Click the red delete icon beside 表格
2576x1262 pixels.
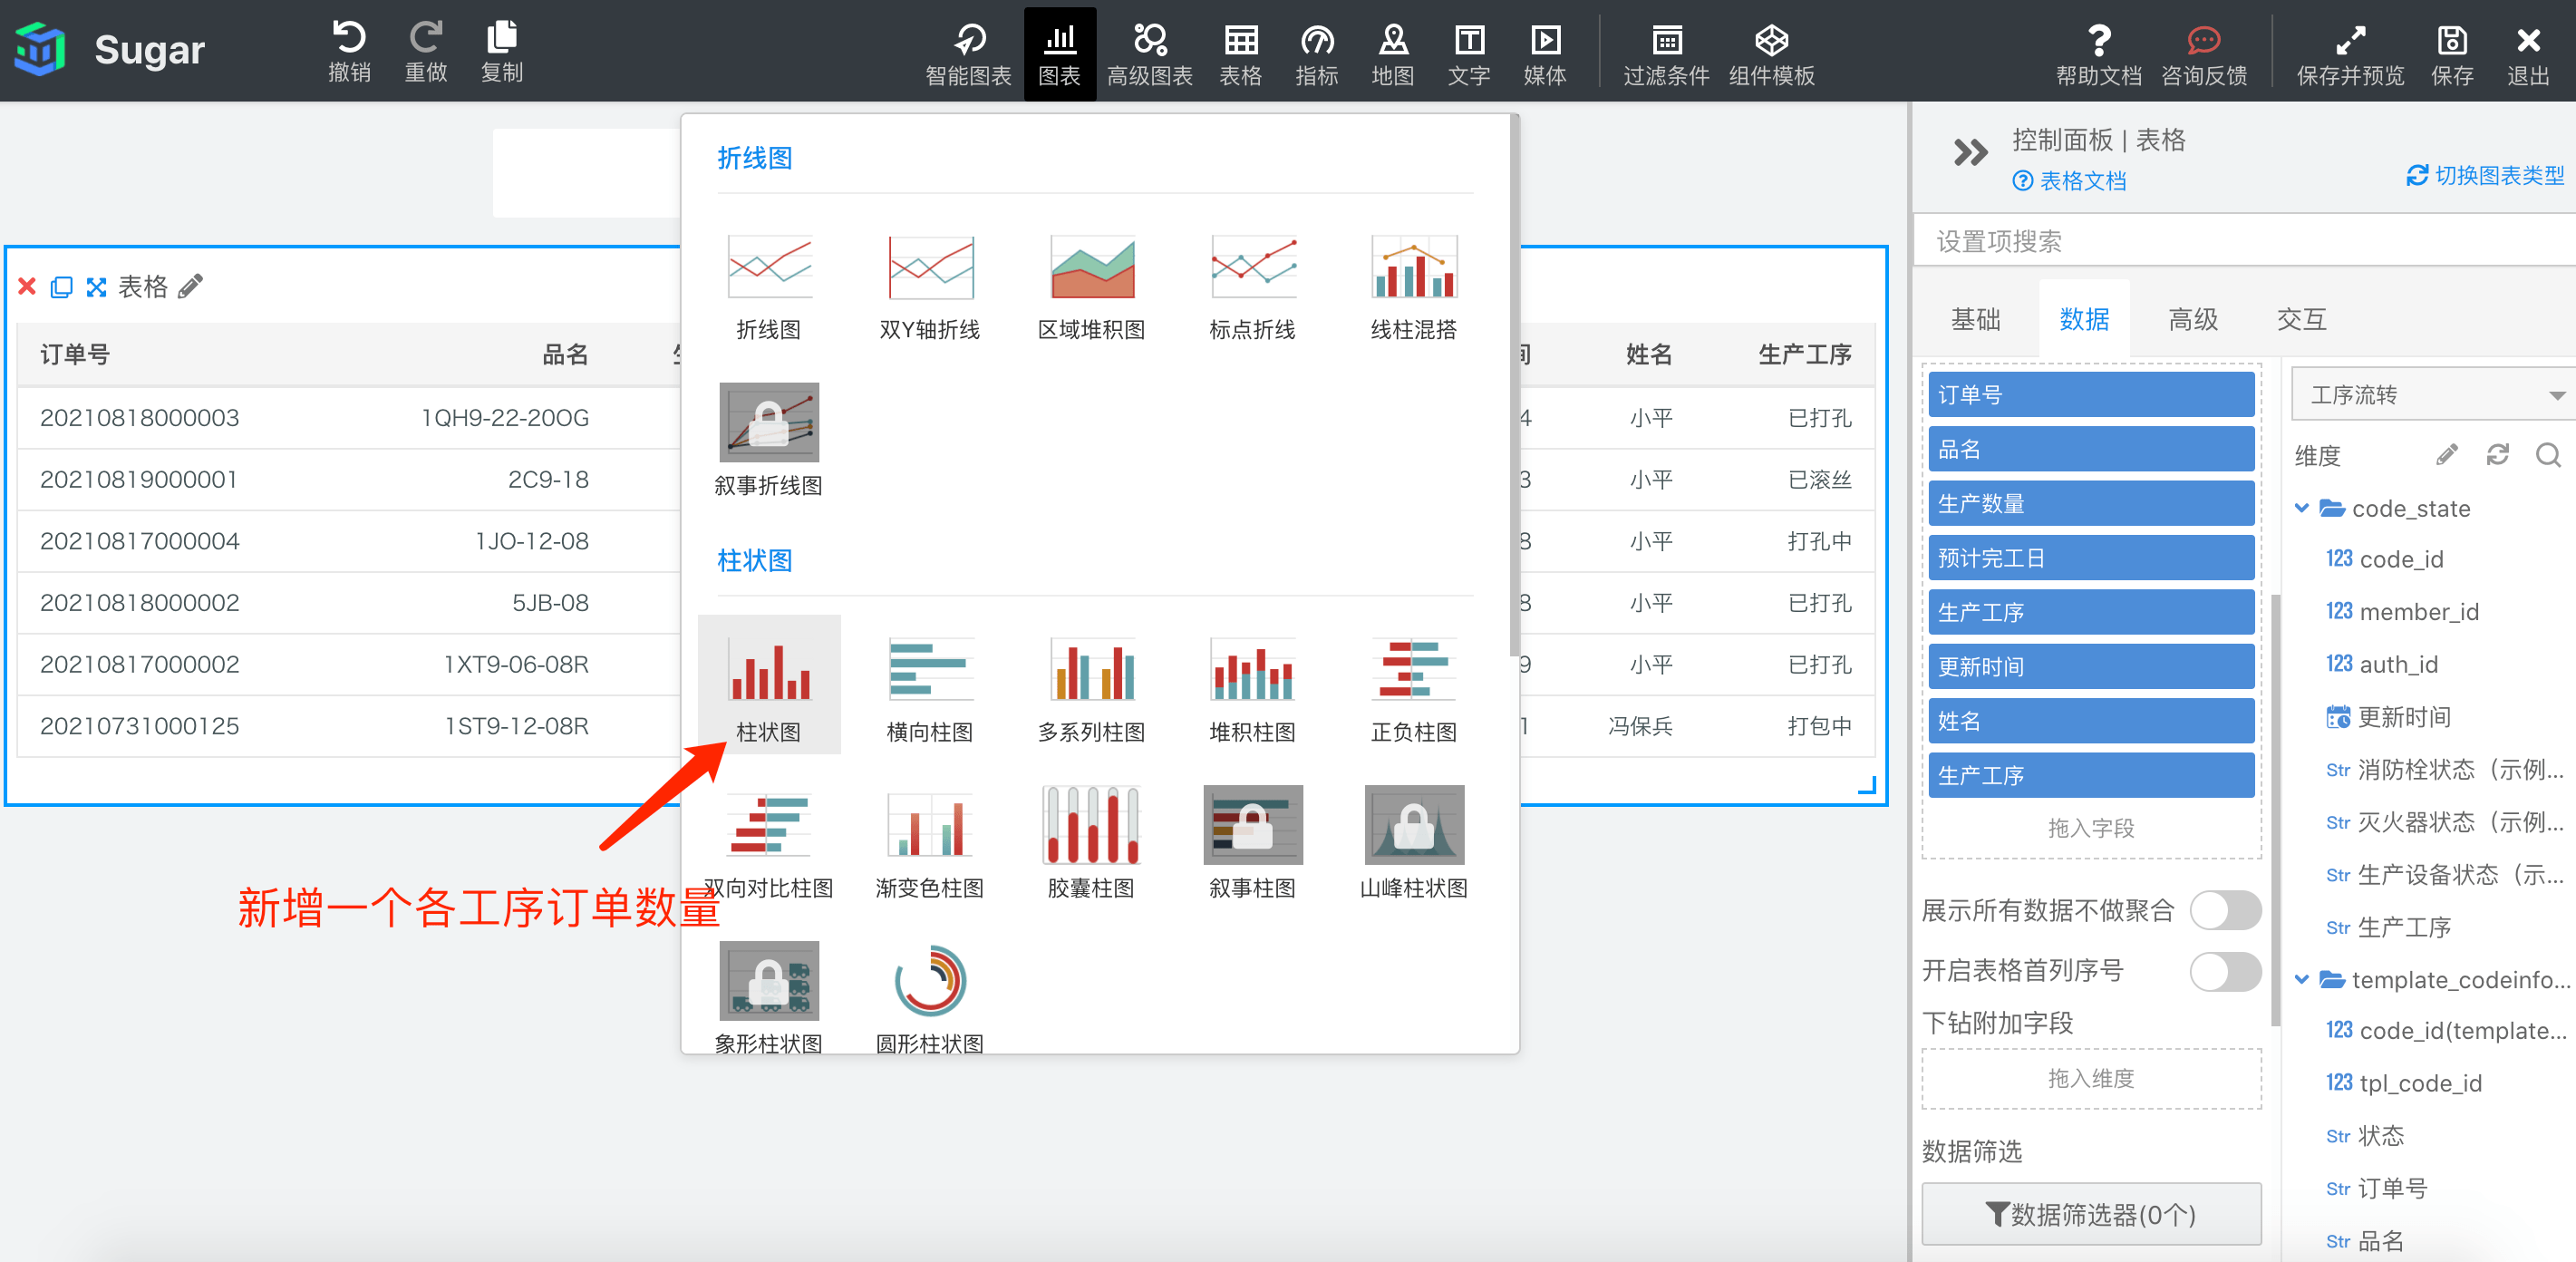(x=27, y=287)
